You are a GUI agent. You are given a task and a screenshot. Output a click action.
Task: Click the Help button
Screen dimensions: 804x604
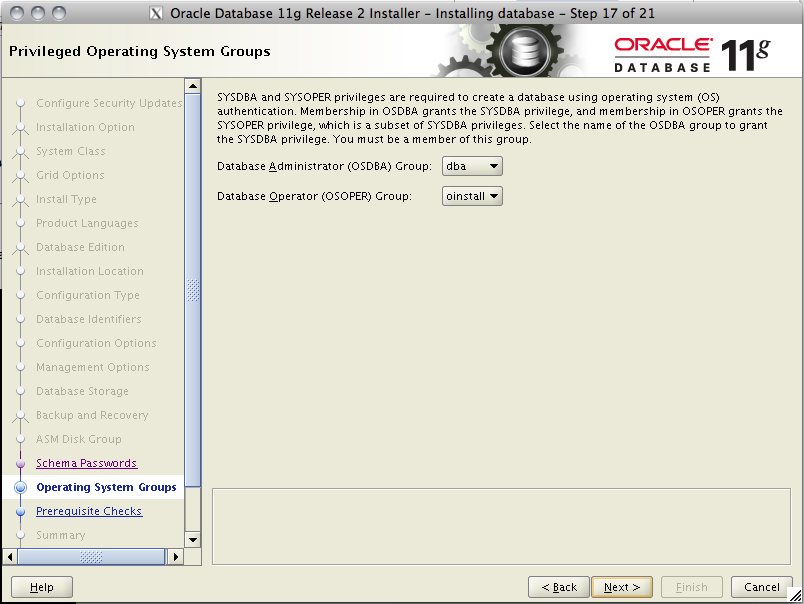point(41,587)
